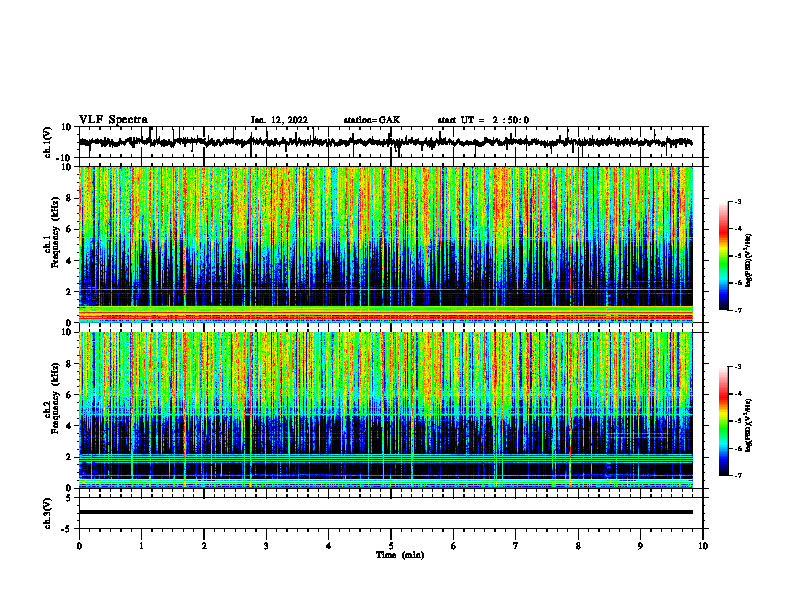Click time axis tick label '4'
The width and height of the screenshot is (792, 612).
(x=329, y=546)
